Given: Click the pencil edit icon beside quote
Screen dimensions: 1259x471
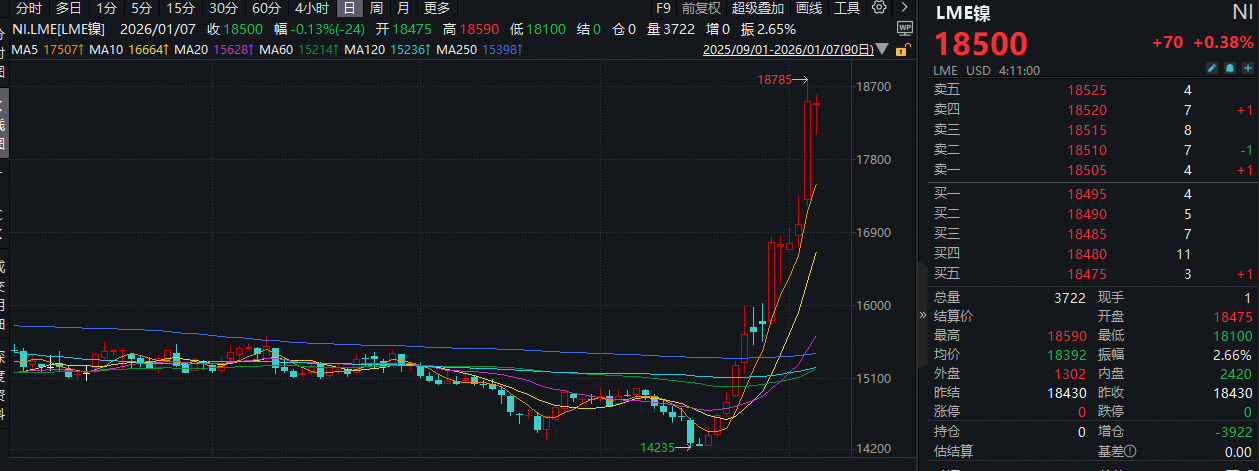Looking at the screenshot, I should pyautogui.click(x=1212, y=70).
